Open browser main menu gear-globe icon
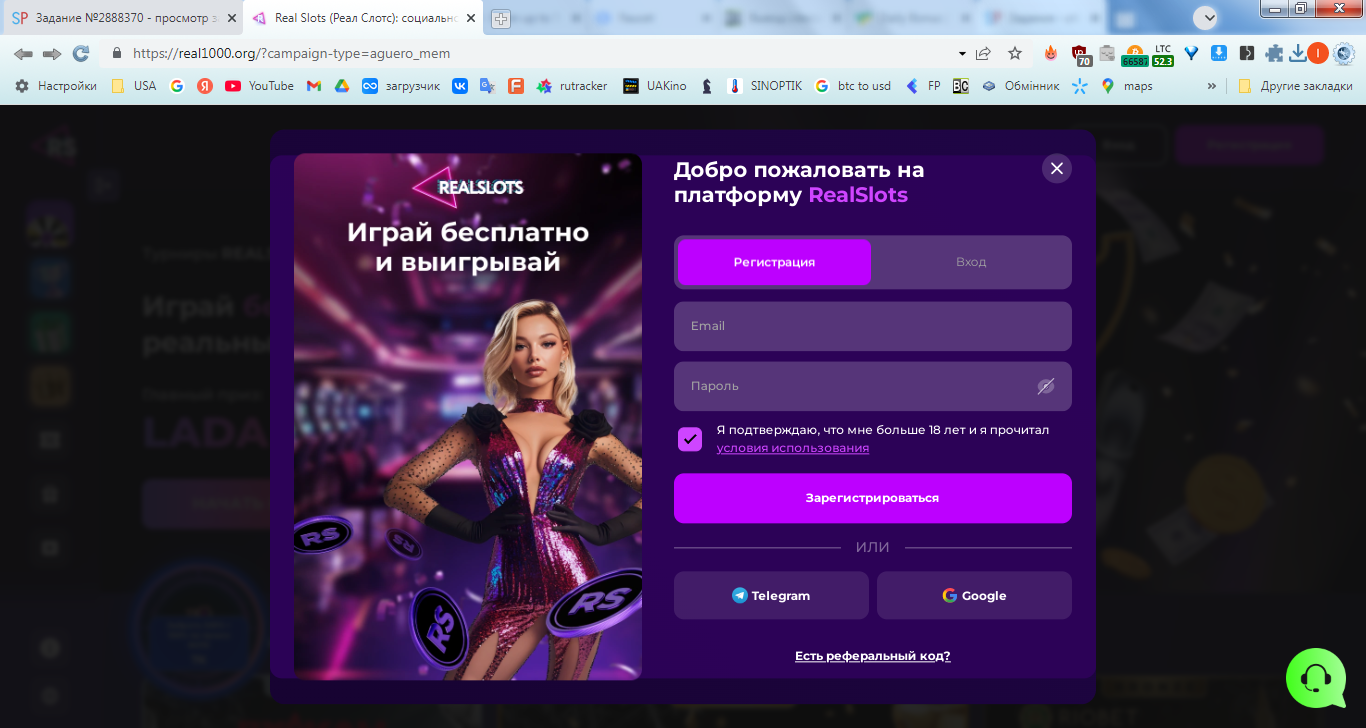This screenshot has height=728, width=1366. click(x=1344, y=54)
